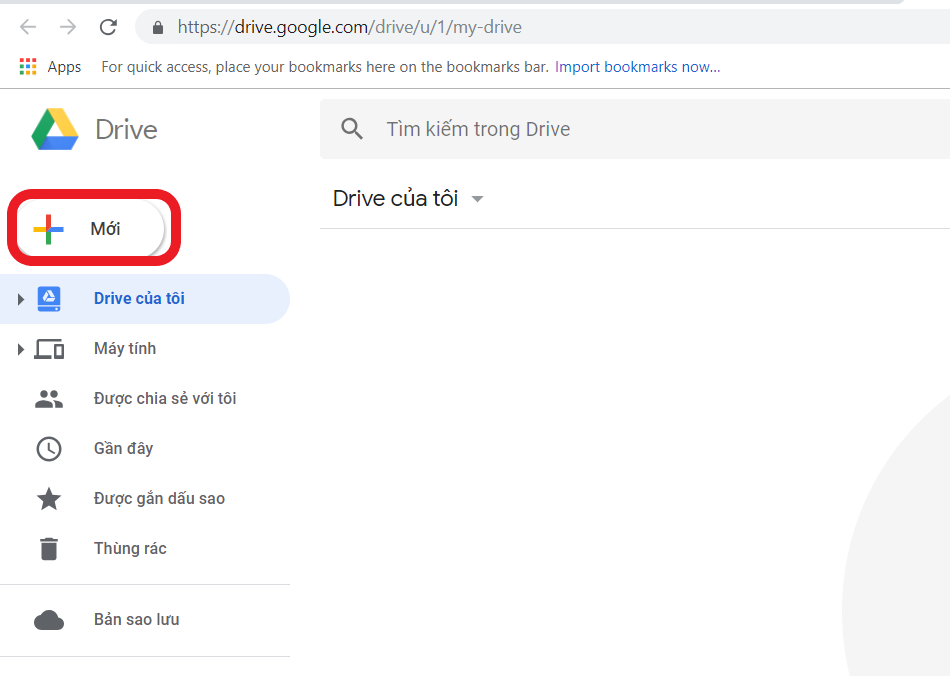
Task: Reload the page with the refresh icon
Action: click(x=108, y=27)
